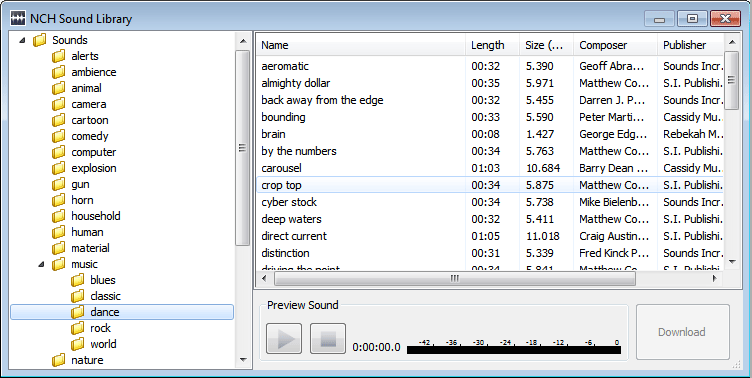752x378 pixels.
Task: Sort list by Length column
Action: click(x=492, y=45)
